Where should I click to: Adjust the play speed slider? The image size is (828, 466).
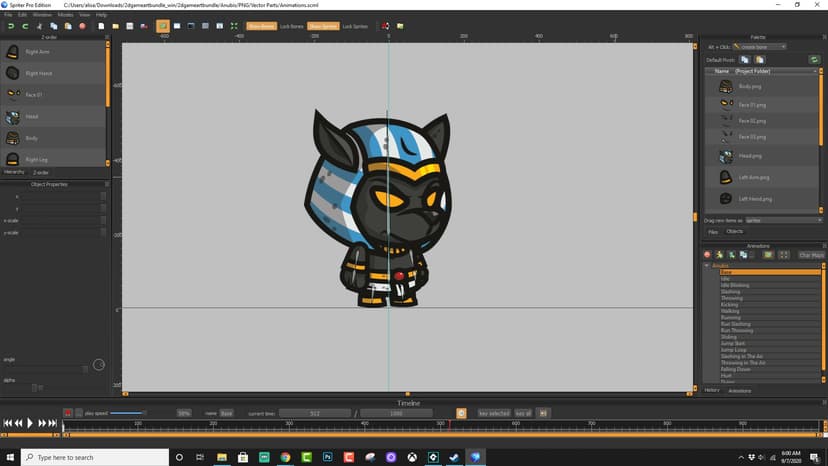[x=127, y=413]
